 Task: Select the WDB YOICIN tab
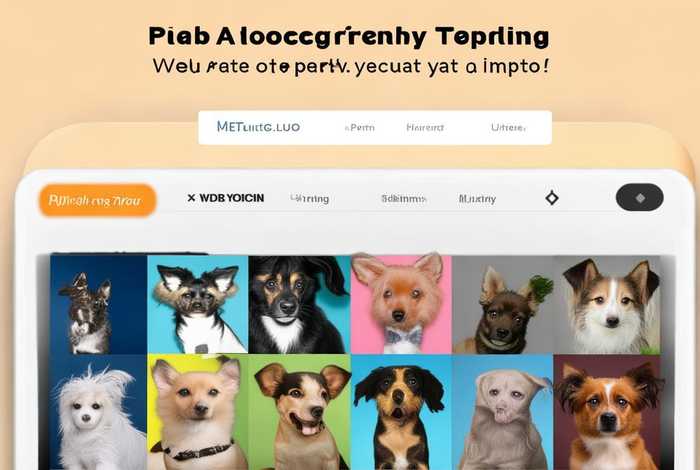point(231,198)
